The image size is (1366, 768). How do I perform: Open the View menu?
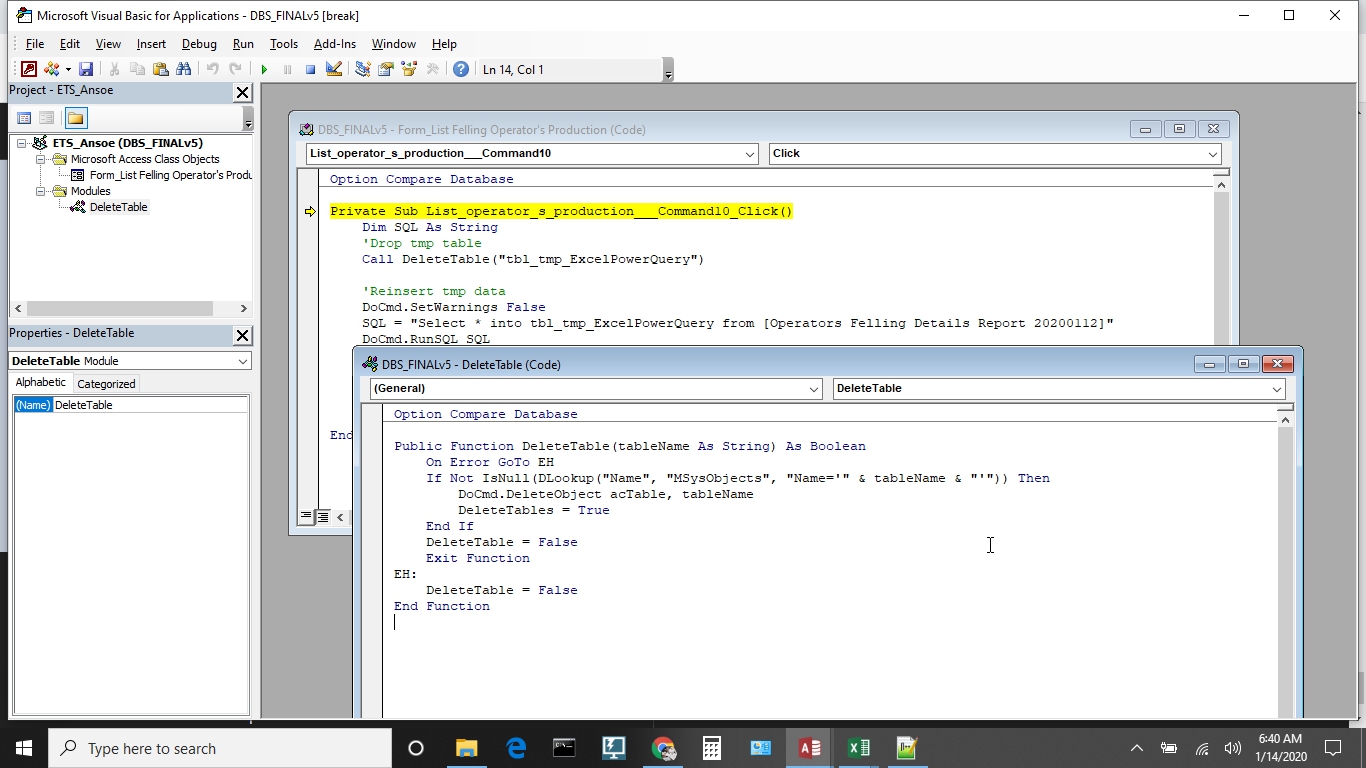coord(108,44)
